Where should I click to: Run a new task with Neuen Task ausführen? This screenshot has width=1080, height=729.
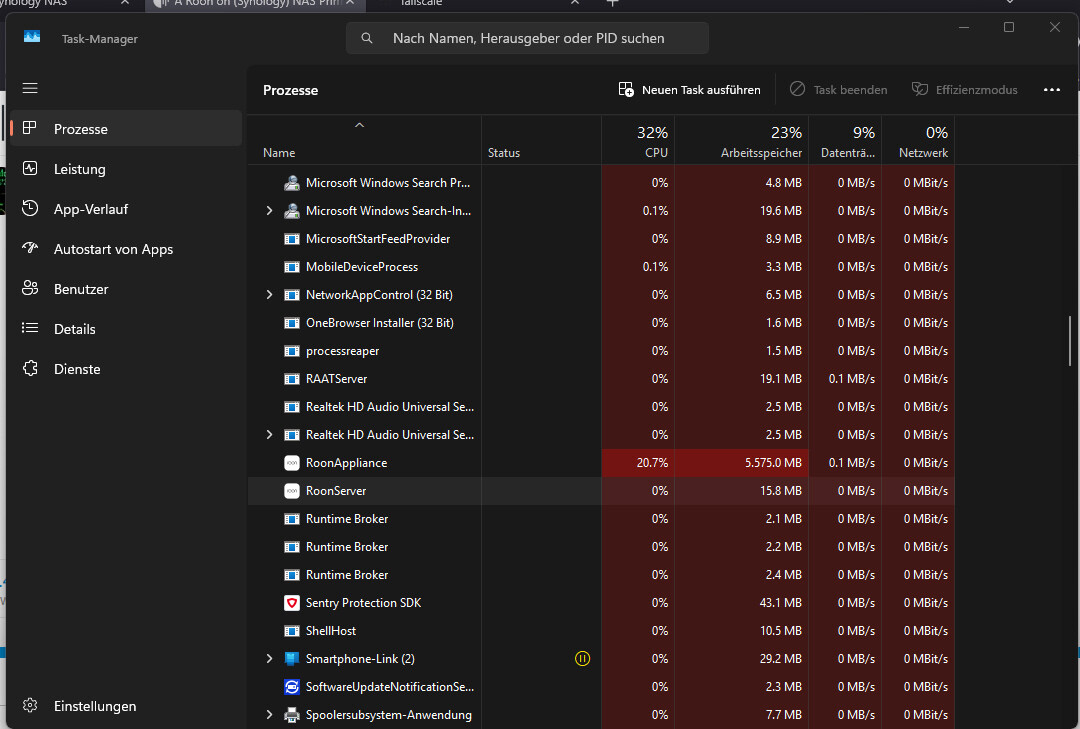pyautogui.click(x=689, y=90)
